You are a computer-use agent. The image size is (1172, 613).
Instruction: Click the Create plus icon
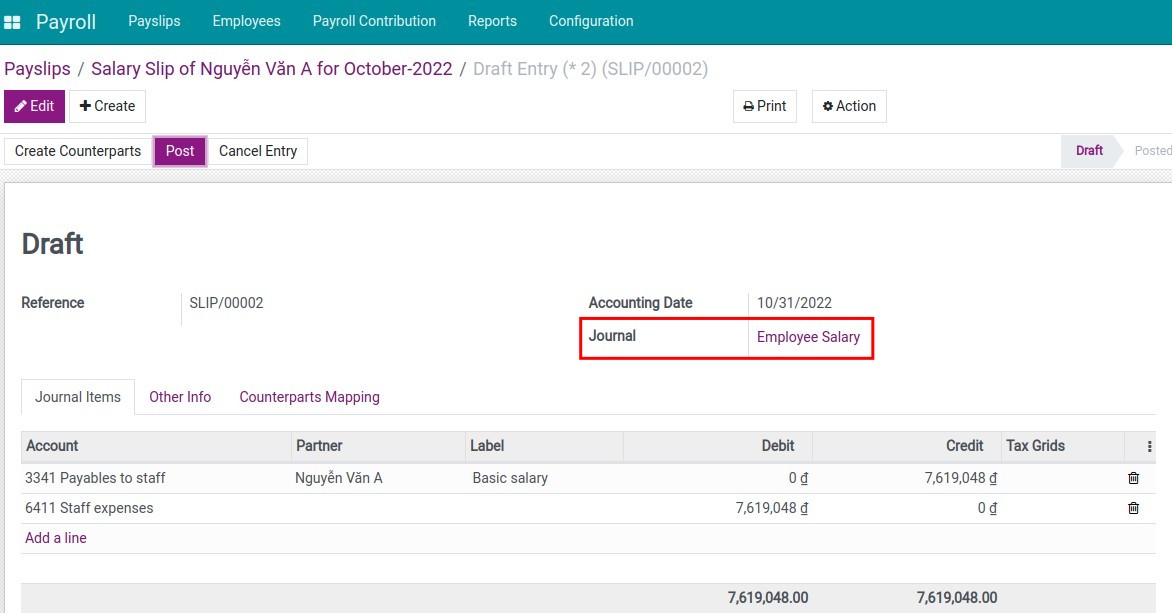tap(89, 106)
